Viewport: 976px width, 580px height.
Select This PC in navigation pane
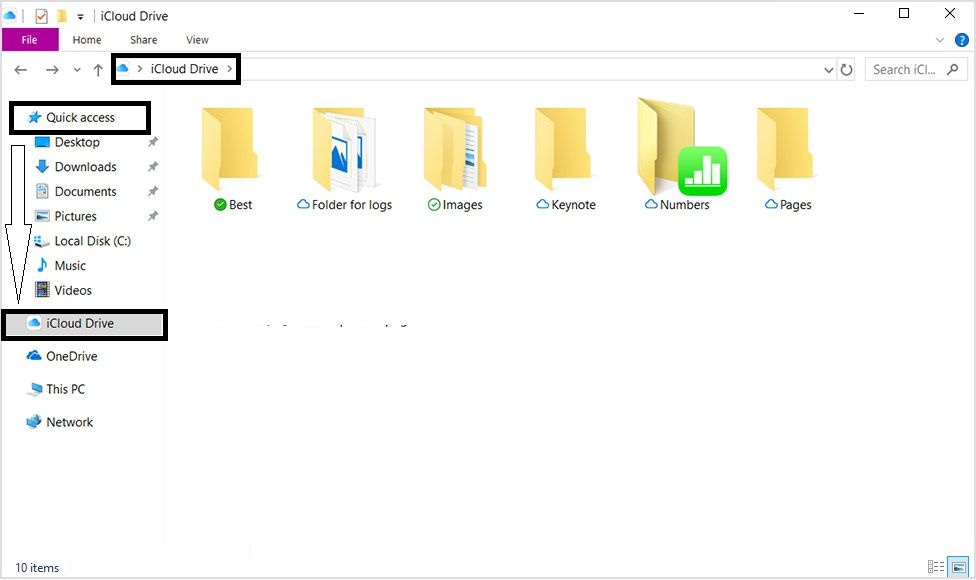[x=65, y=390]
